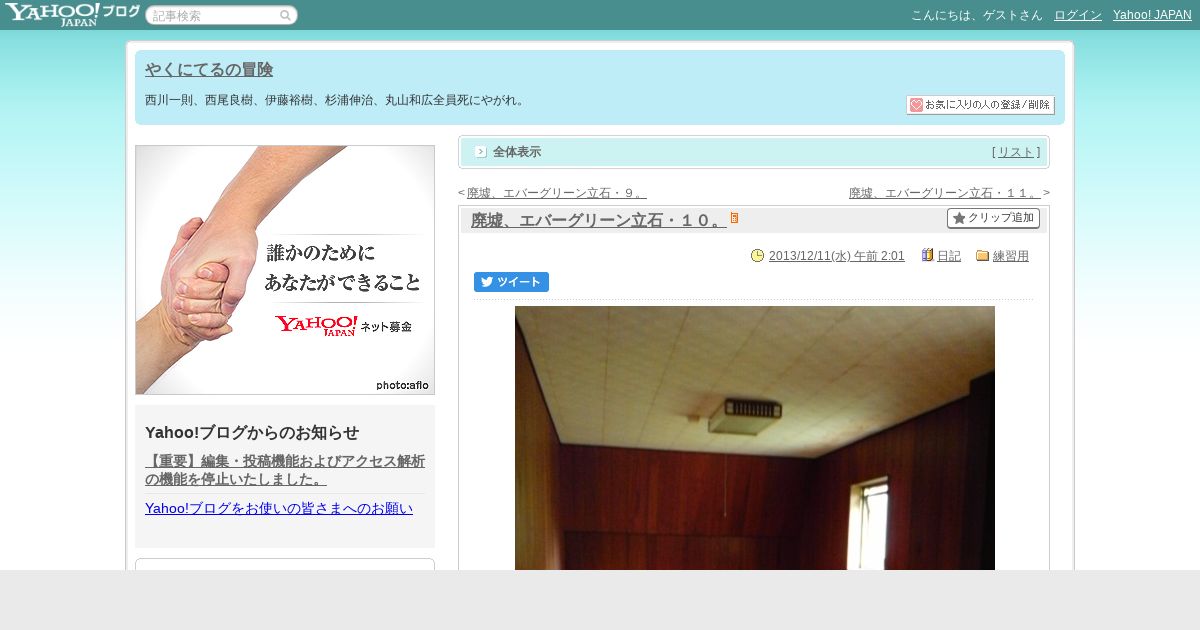Click the 日記 category icon

pyautogui.click(x=927, y=256)
